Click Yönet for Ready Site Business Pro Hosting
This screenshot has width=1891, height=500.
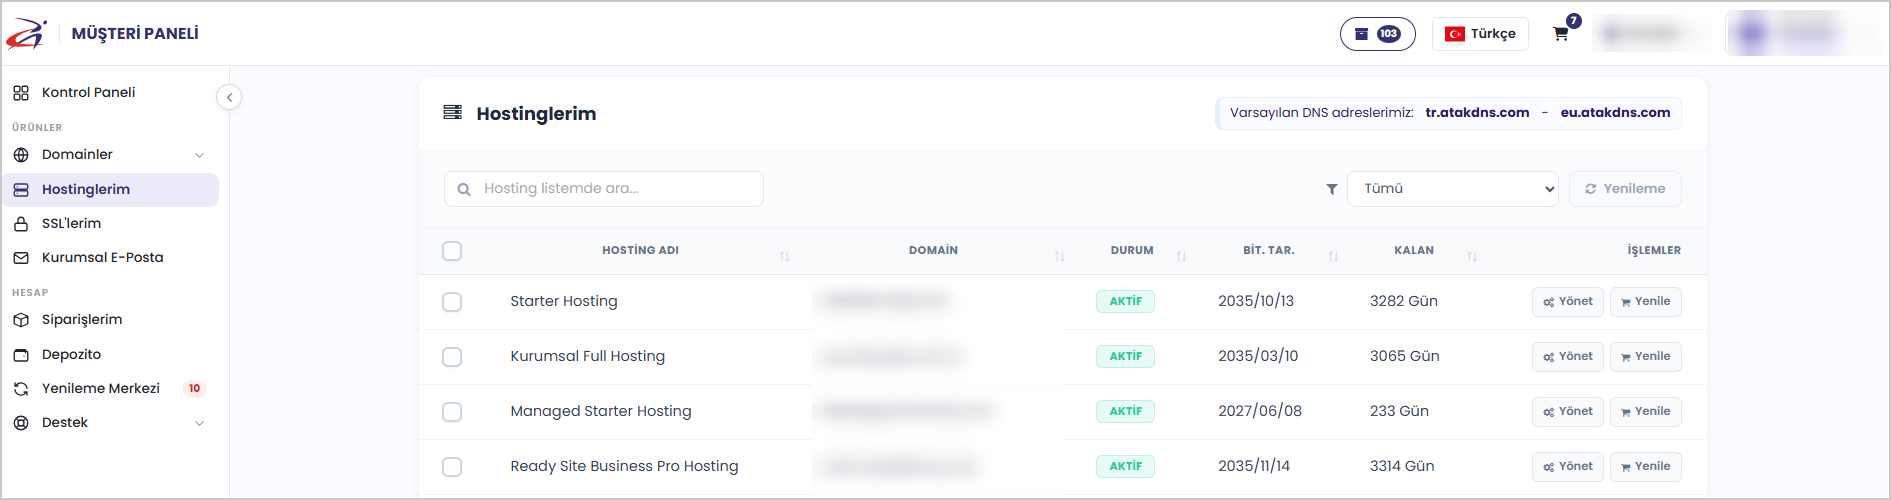1568,467
